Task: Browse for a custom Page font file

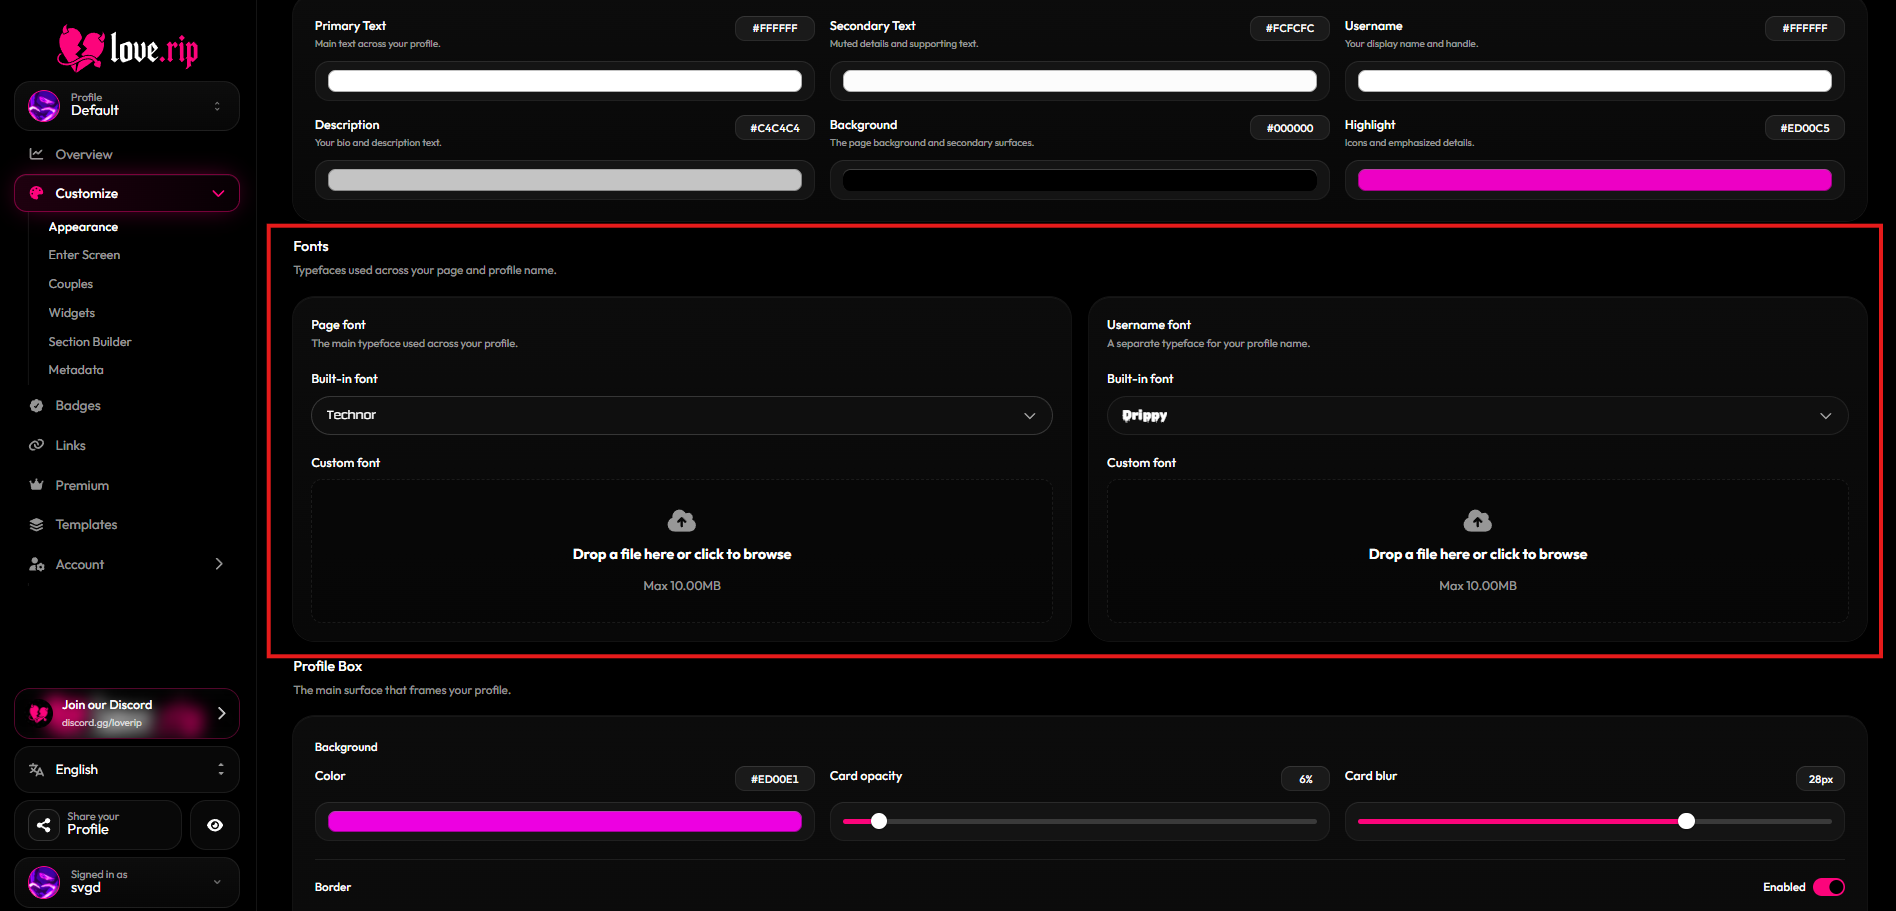Action: [682, 551]
